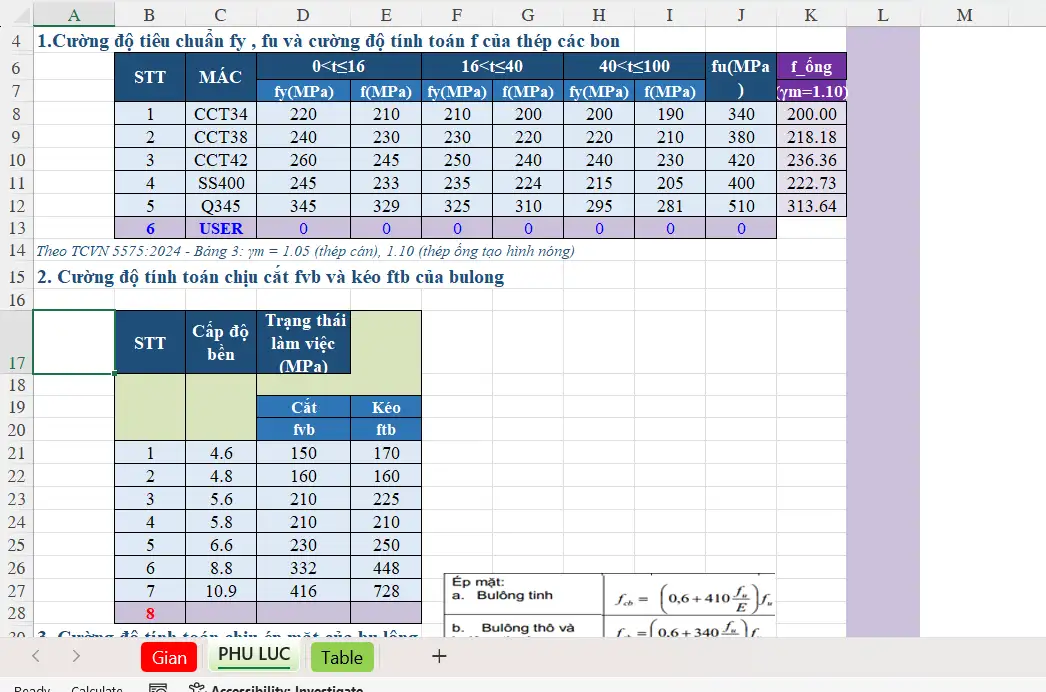Switch to the Table sheet tab
This screenshot has width=1046, height=692.
(x=342, y=657)
